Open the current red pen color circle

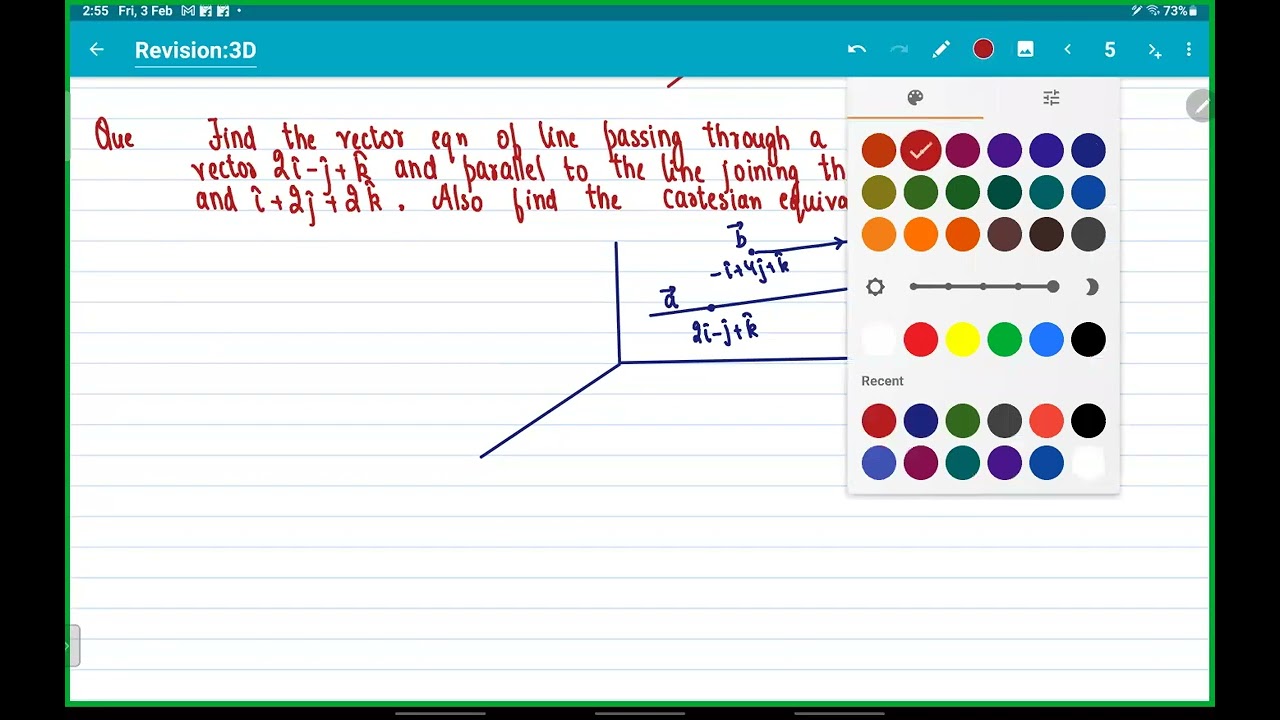983,49
